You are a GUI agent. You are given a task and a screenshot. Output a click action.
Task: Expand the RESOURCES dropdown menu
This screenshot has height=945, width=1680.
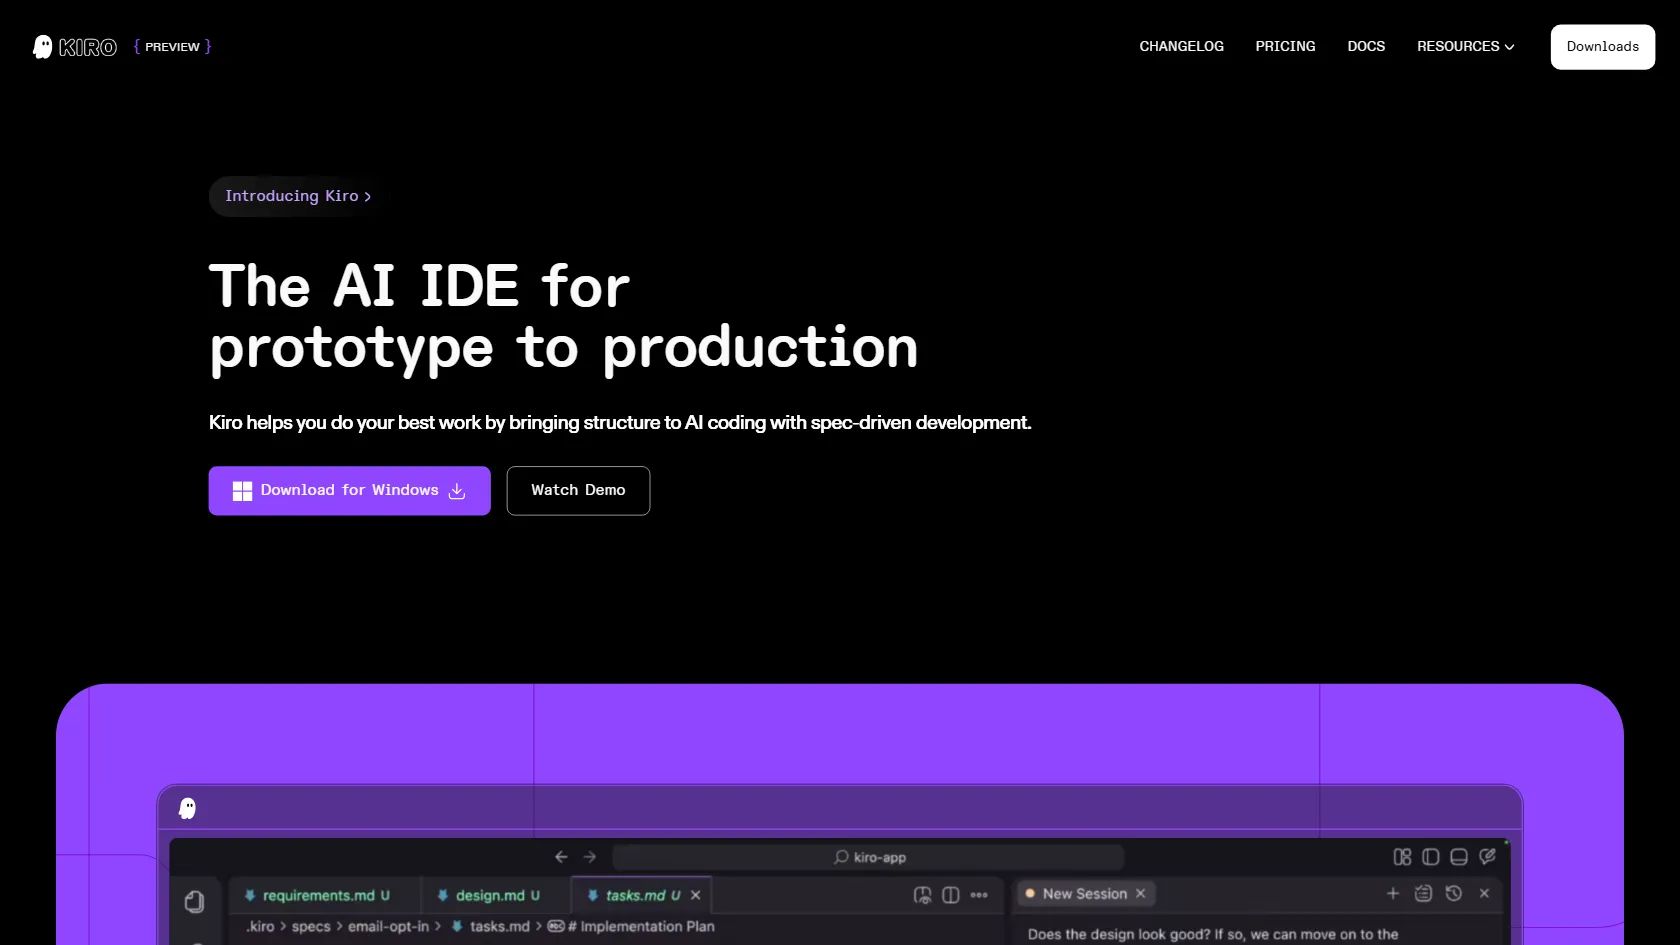(1466, 47)
